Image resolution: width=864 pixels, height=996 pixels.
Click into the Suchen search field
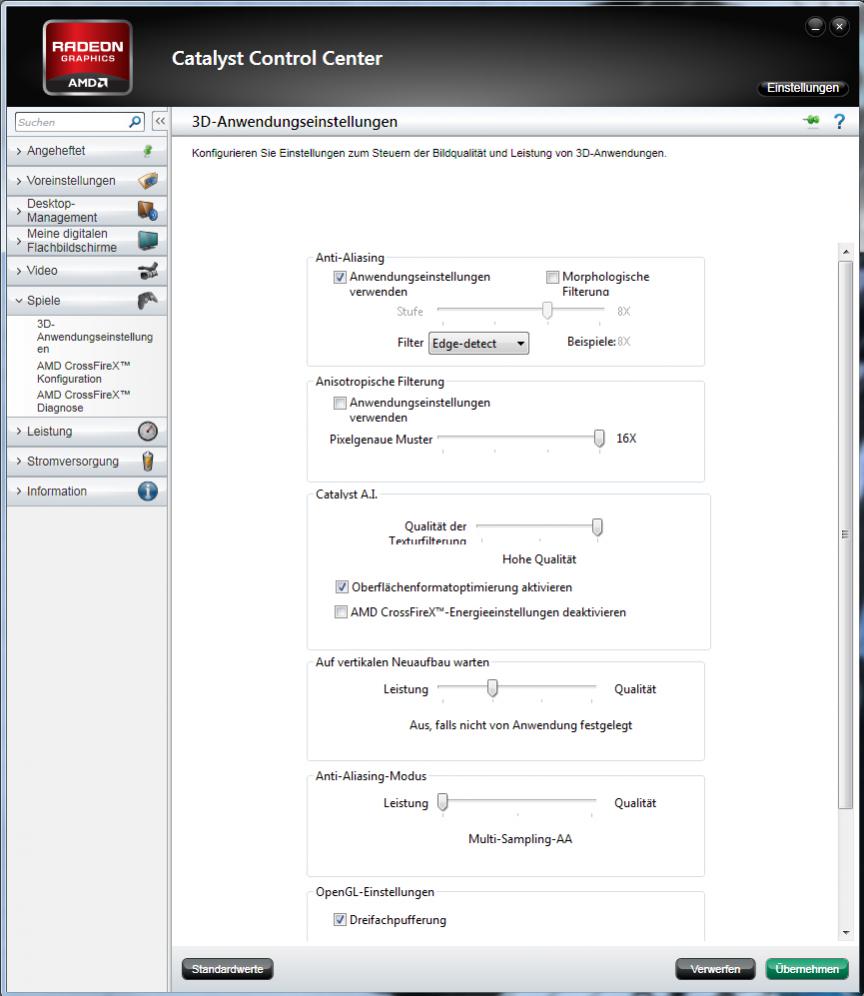click(71, 122)
